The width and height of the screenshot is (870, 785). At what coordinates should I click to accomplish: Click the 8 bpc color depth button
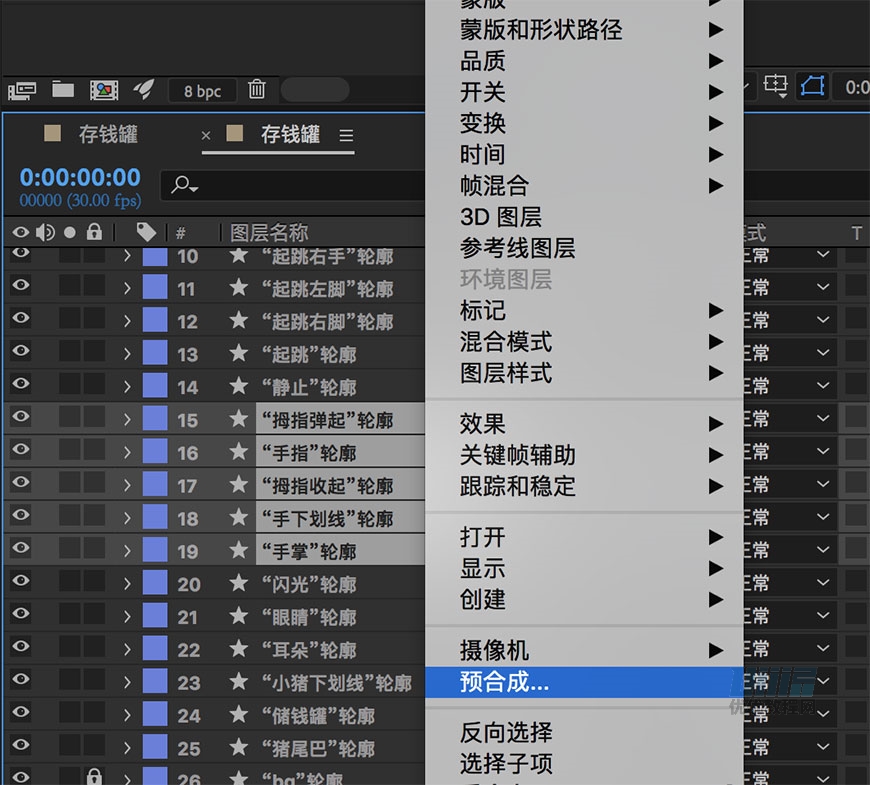pos(201,90)
